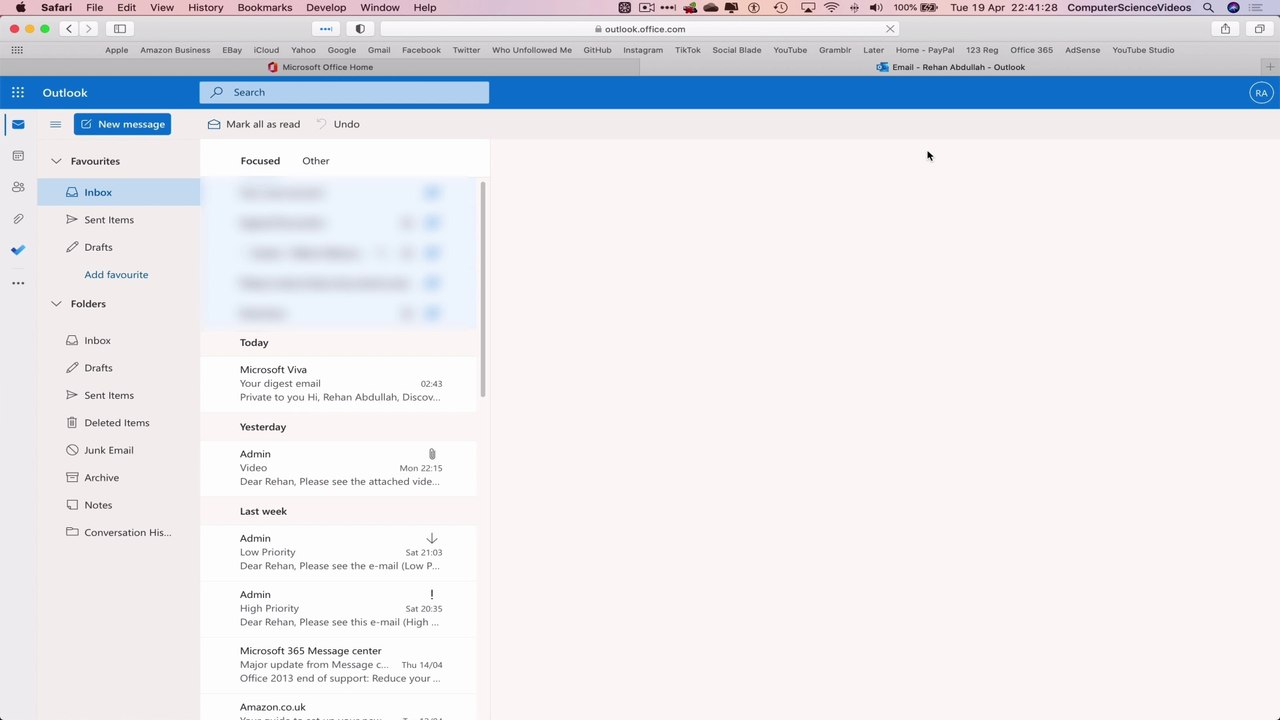Switch to the Focused inbox tab
Image resolution: width=1280 pixels, height=720 pixels.
click(x=260, y=161)
